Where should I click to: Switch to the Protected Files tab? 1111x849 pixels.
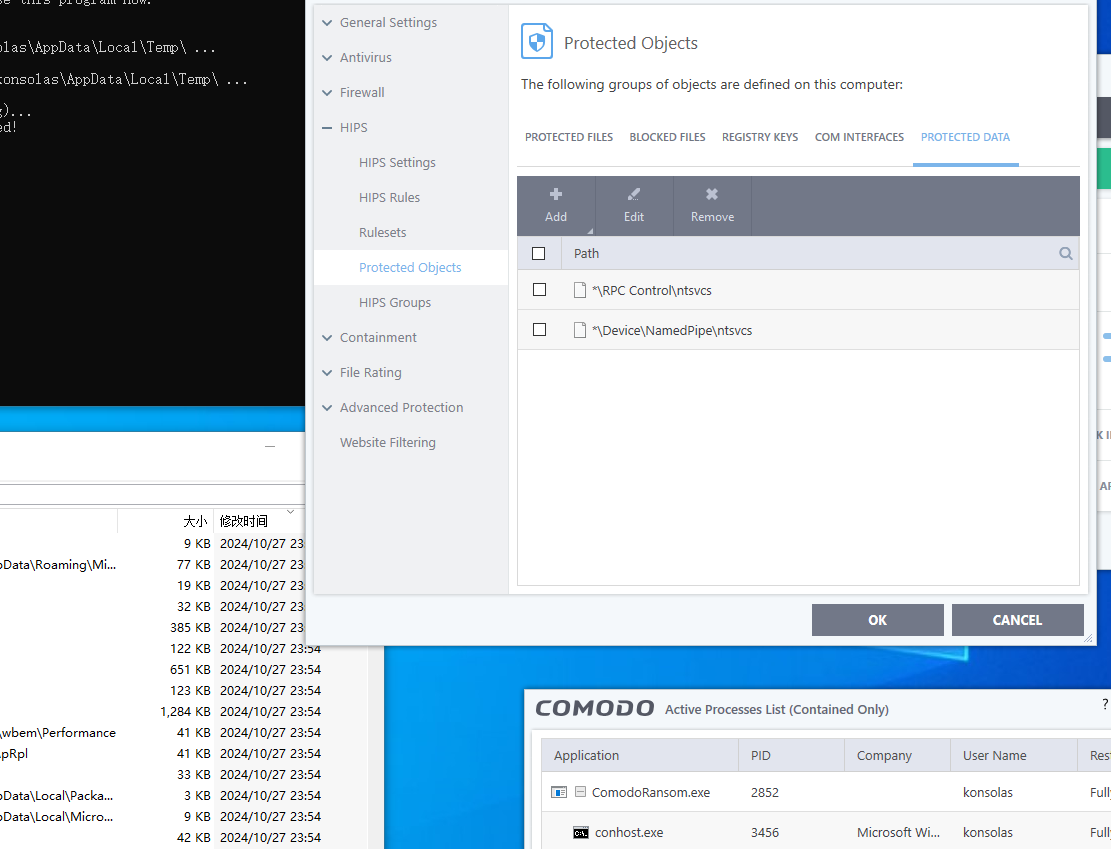click(568, 137)
